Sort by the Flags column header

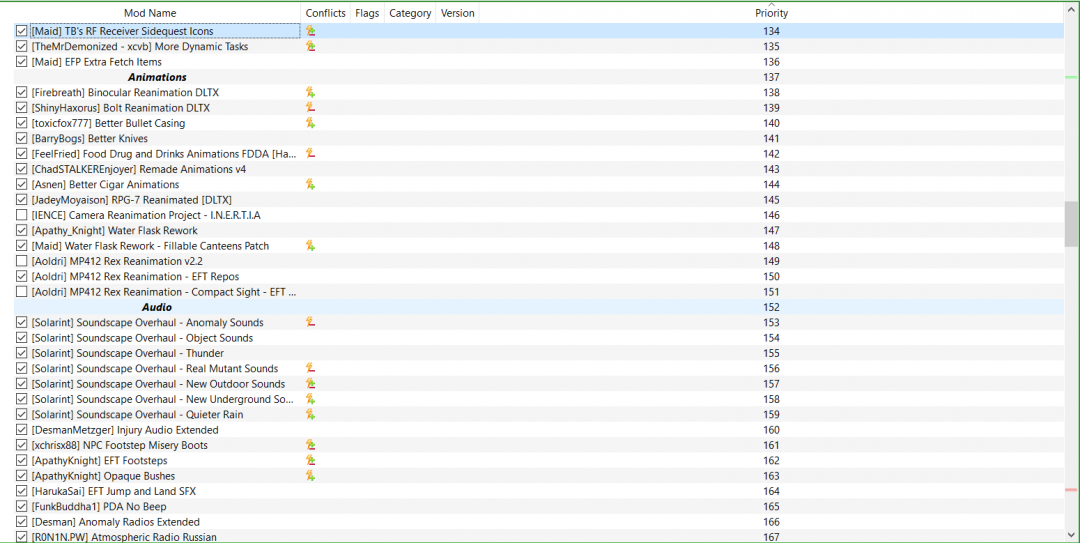click(367, 13)
